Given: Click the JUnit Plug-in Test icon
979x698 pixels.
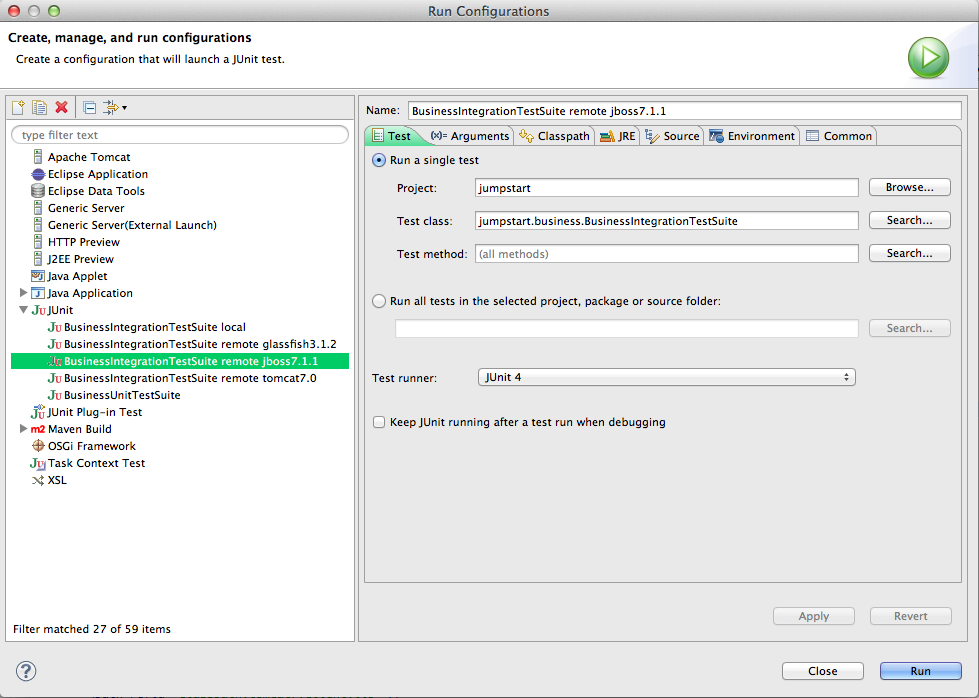Looking at the screenshot, I should [37, 412].
